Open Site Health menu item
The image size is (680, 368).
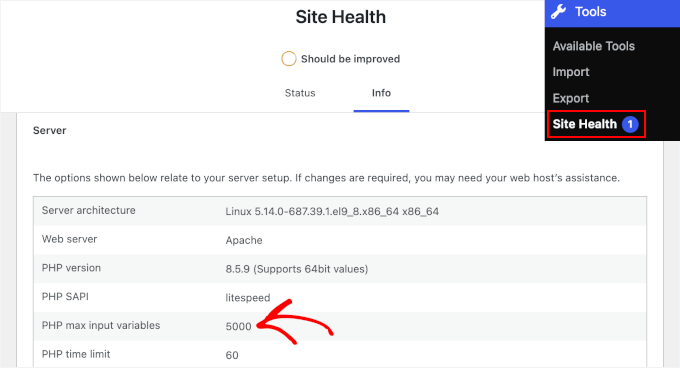pos(584,124)
